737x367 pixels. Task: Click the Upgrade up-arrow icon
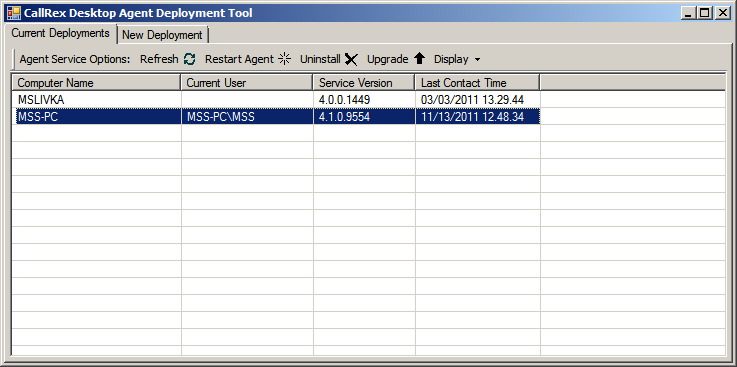tap(419, 59)
